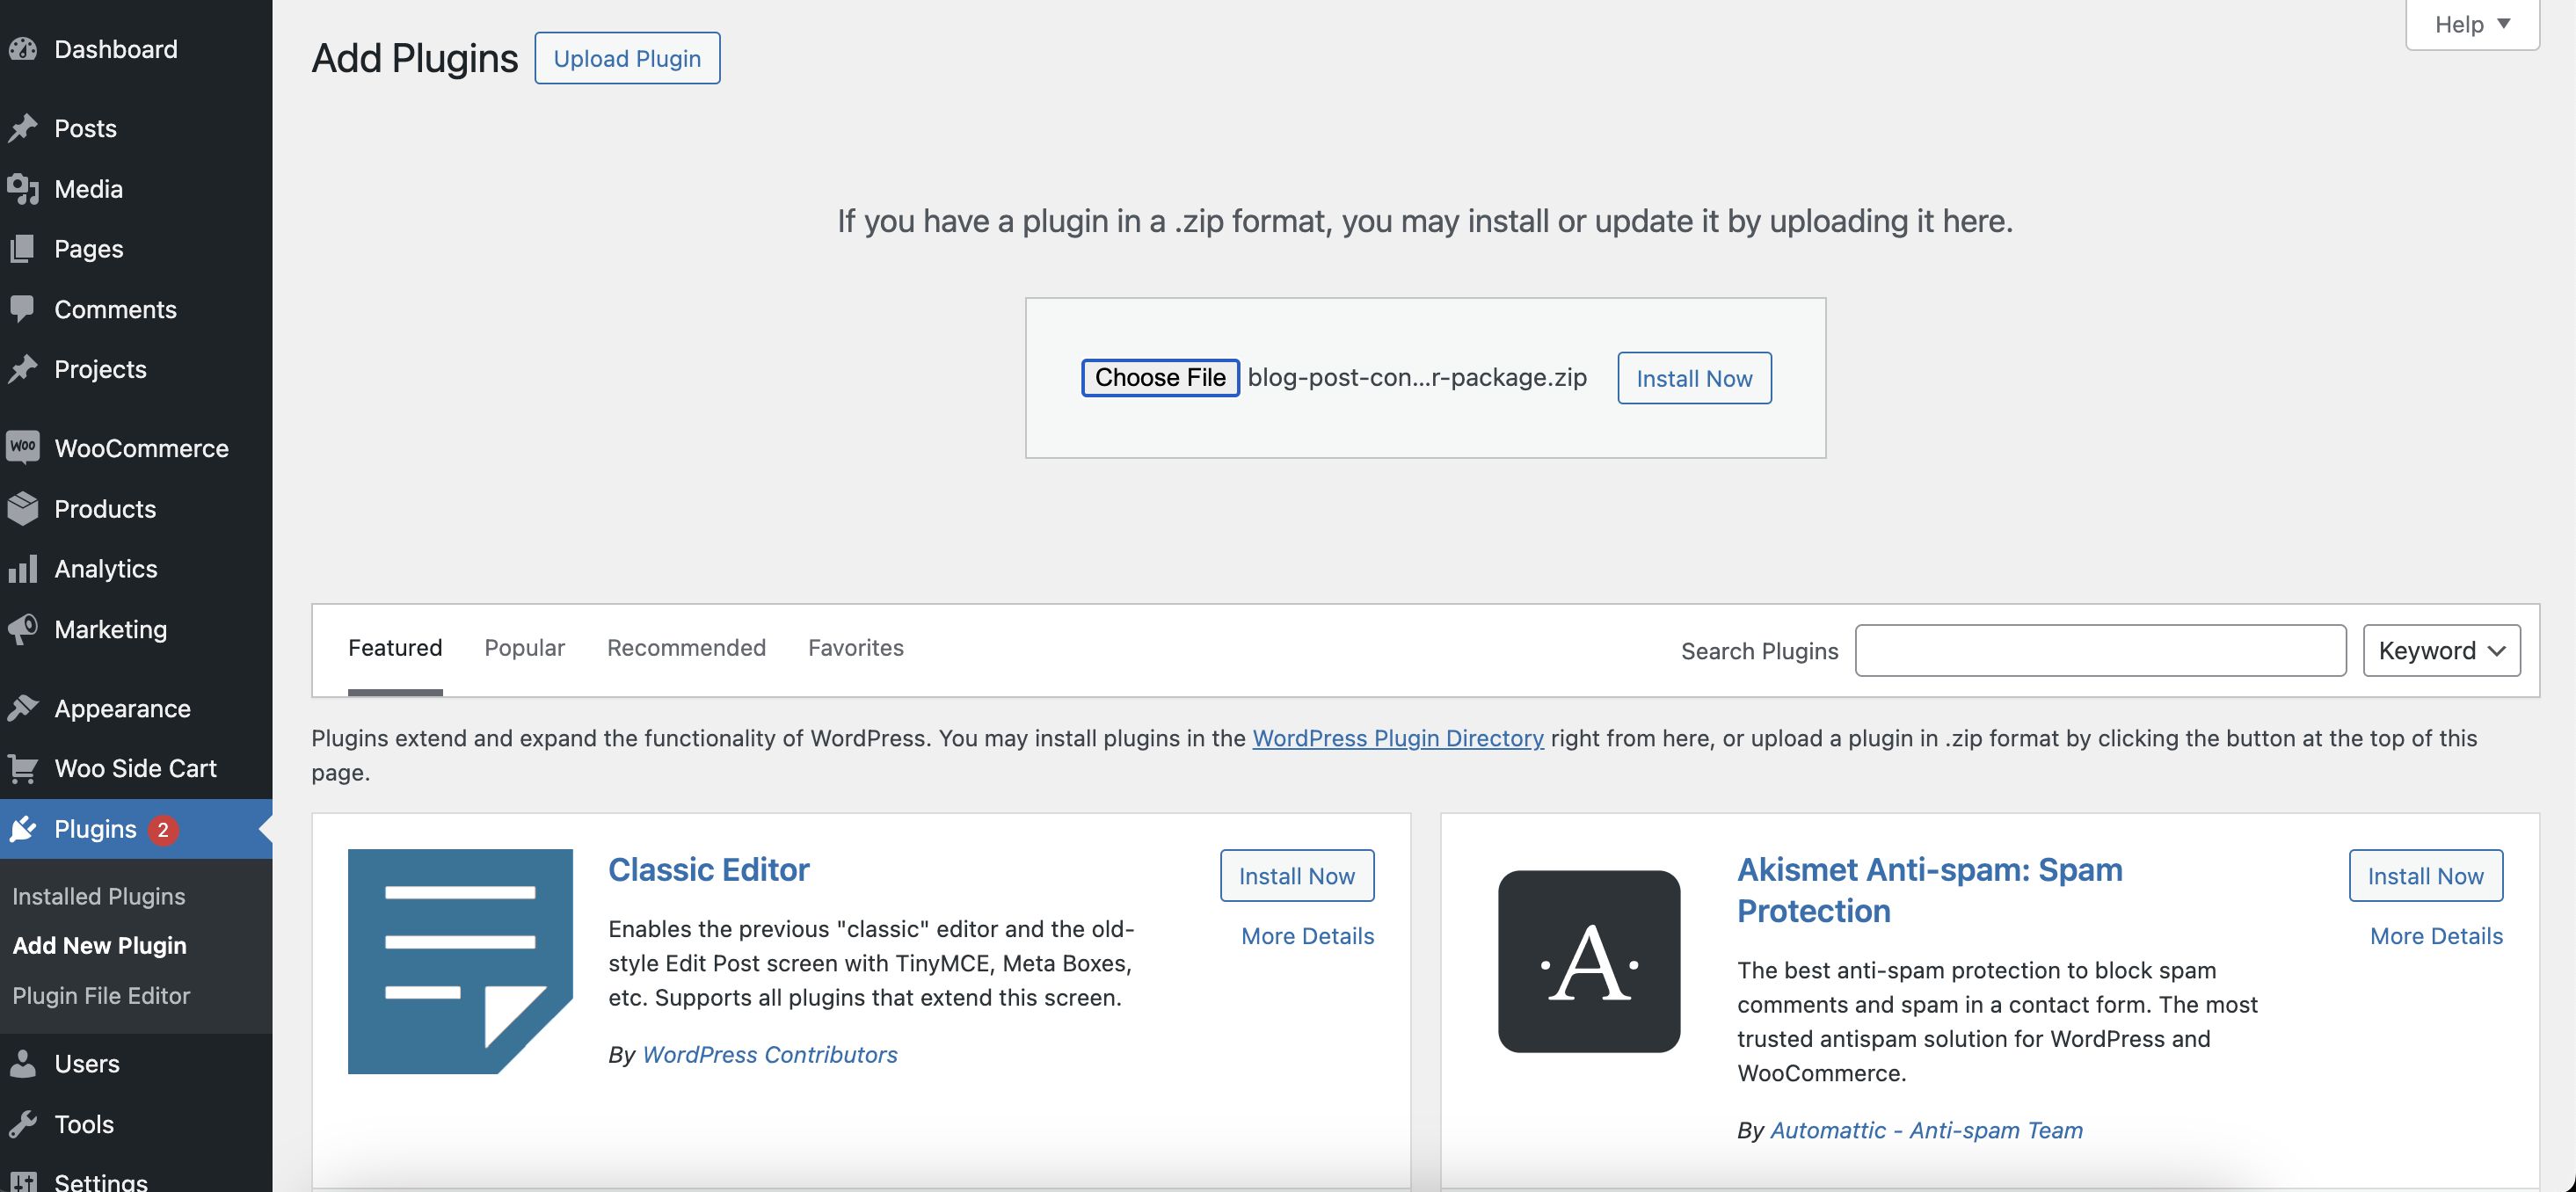Switch to the Recommended tab
Image resolution: width=2576 pixels, height=1192 pixels.
(x=686, y=648)
